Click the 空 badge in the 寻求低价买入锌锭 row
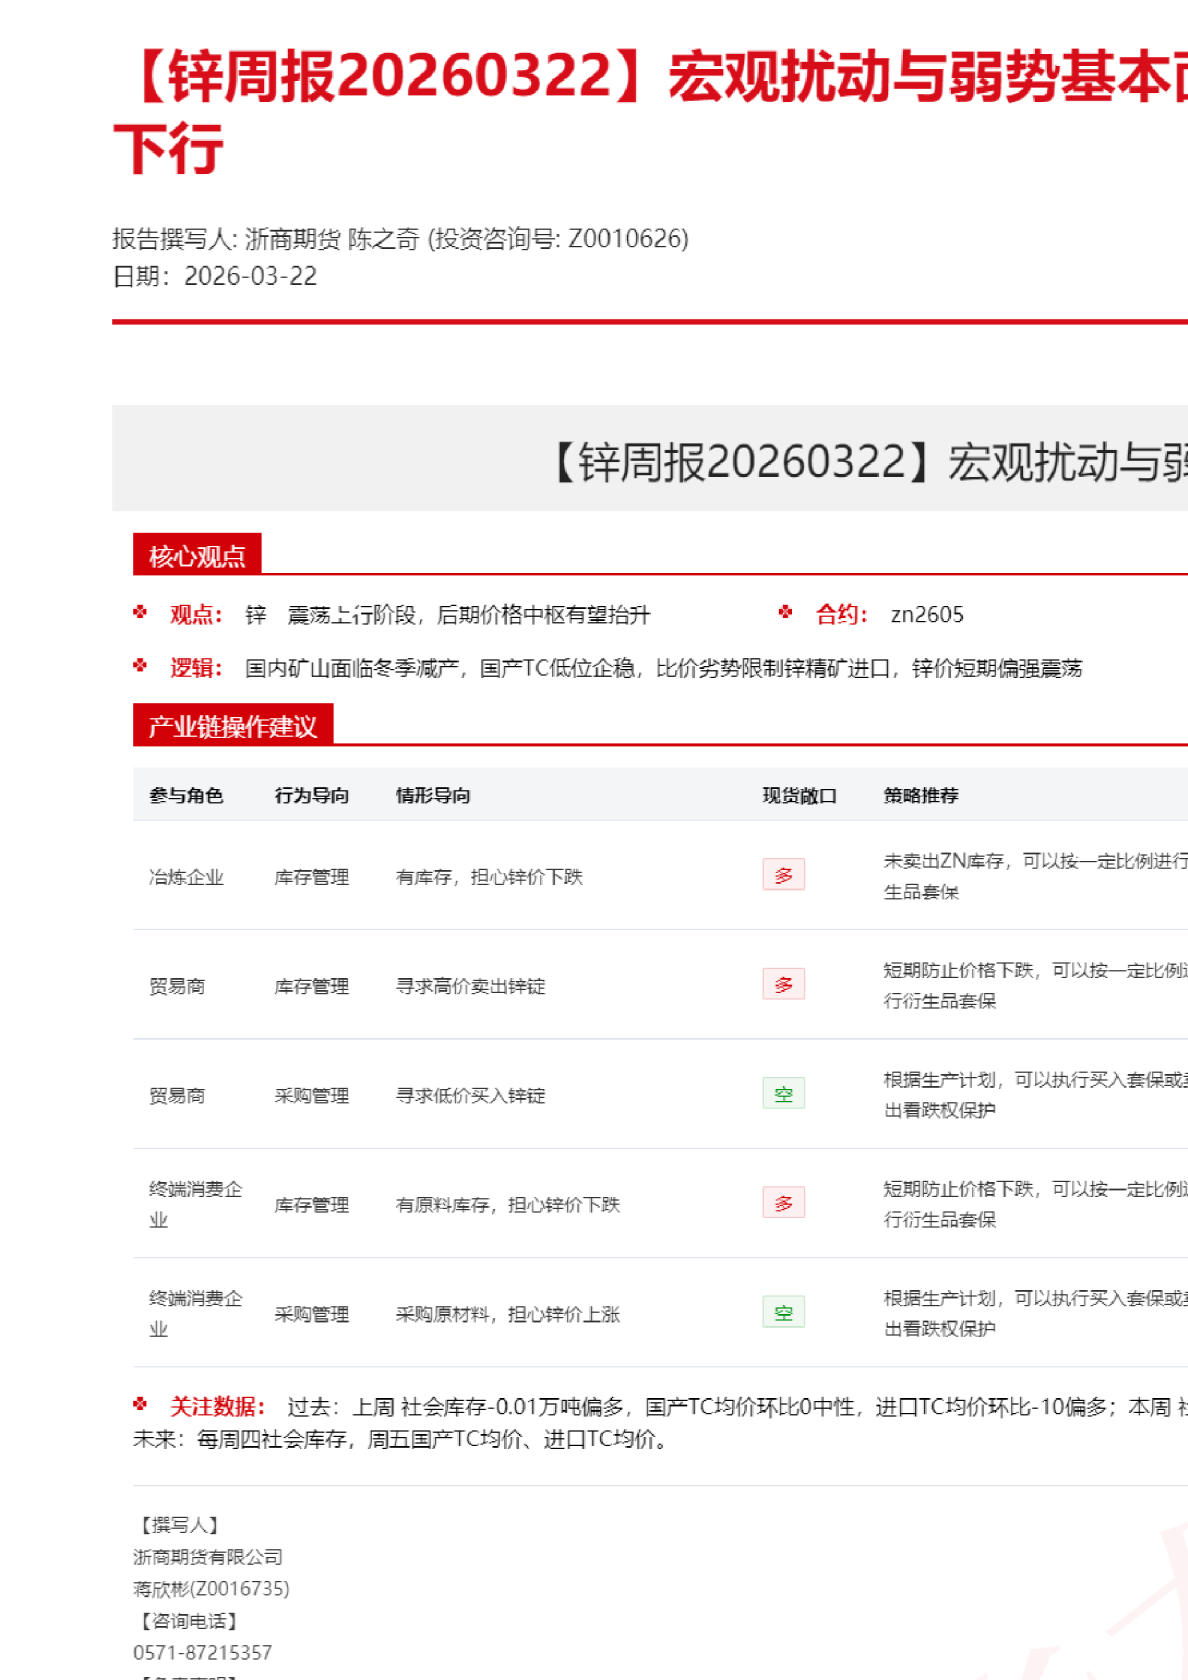The height and width of the screenshot is (1680, 1188). (x=783, y=1093)
